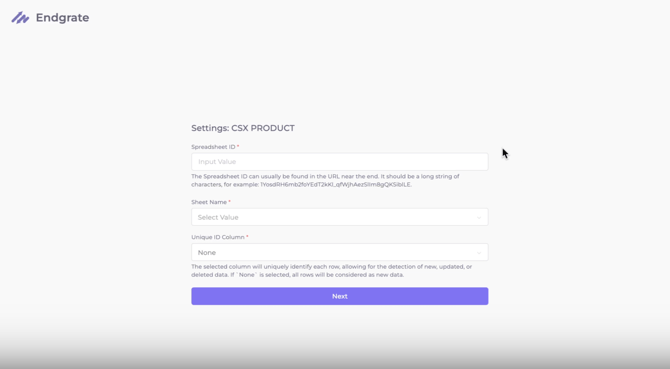The height and width of the screenshot is (369, 670).
Task: Focus the Spreadsheet ID input field
Action: pos(340,162)
